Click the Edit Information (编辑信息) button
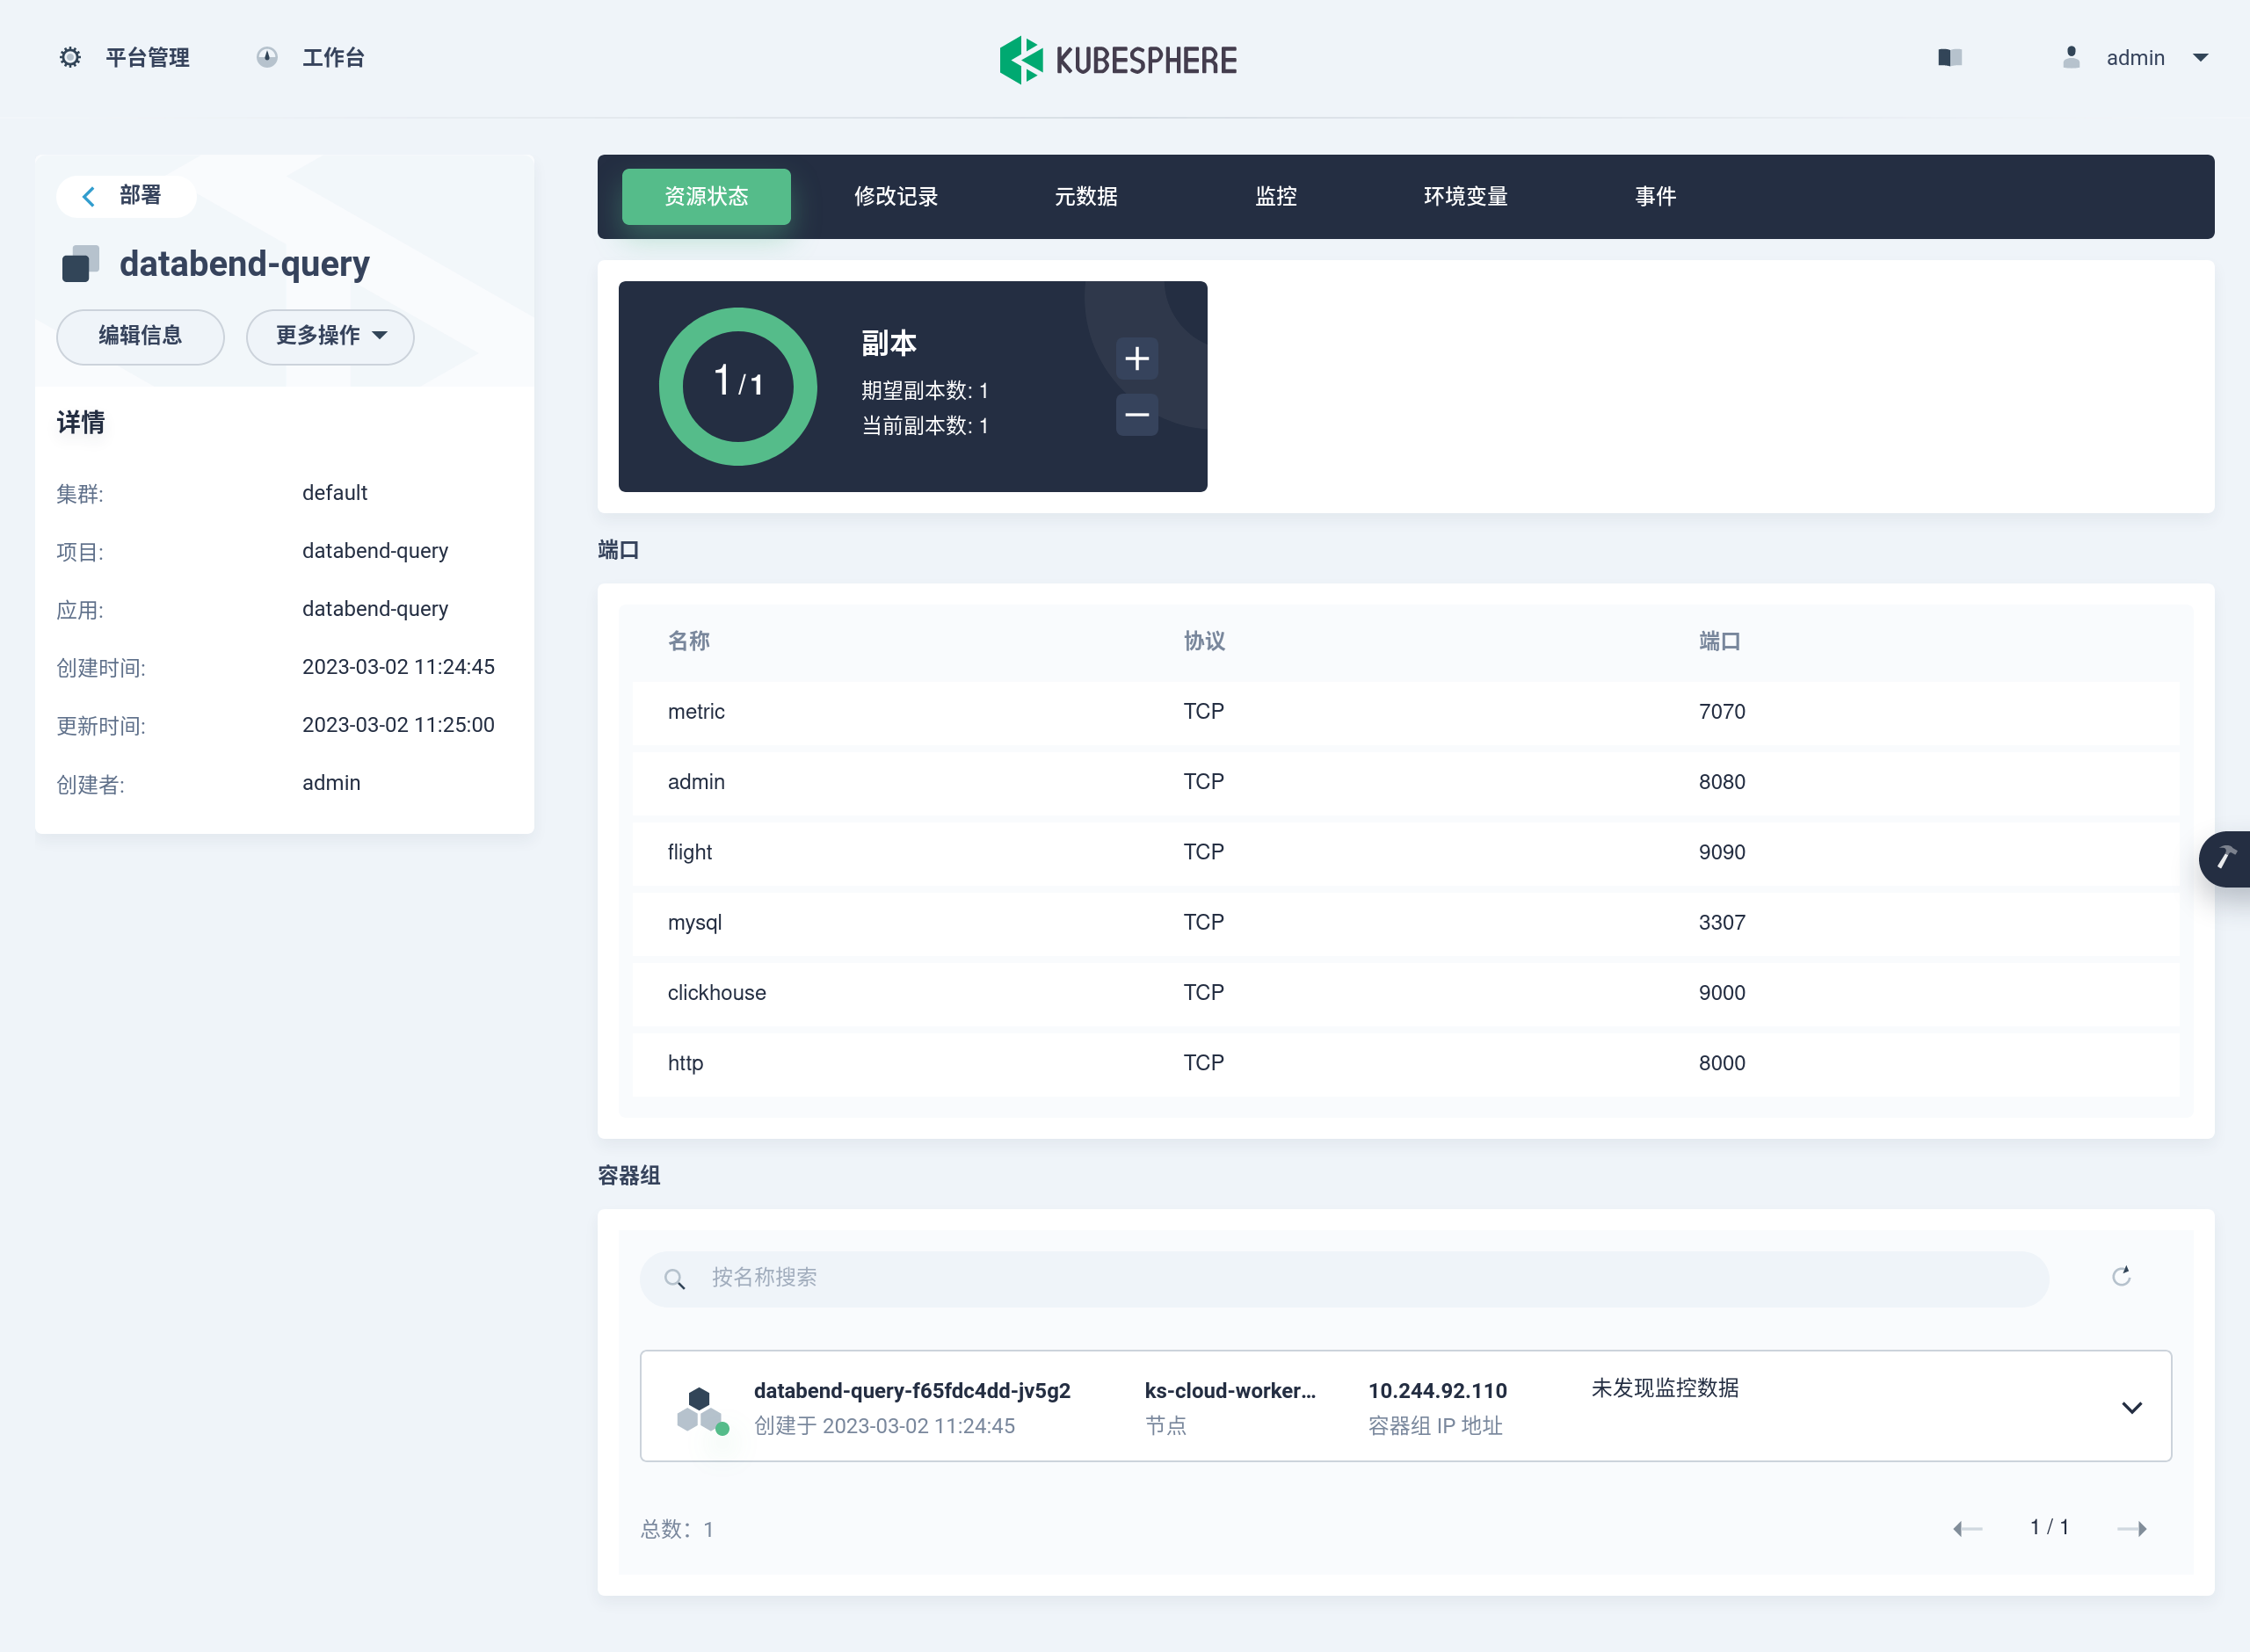 (140, 336)
